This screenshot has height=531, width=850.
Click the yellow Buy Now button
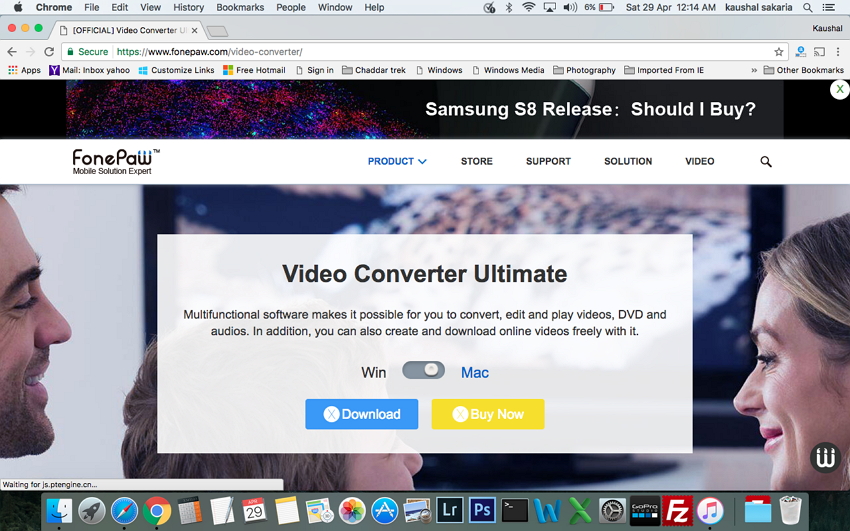(488, 414)
